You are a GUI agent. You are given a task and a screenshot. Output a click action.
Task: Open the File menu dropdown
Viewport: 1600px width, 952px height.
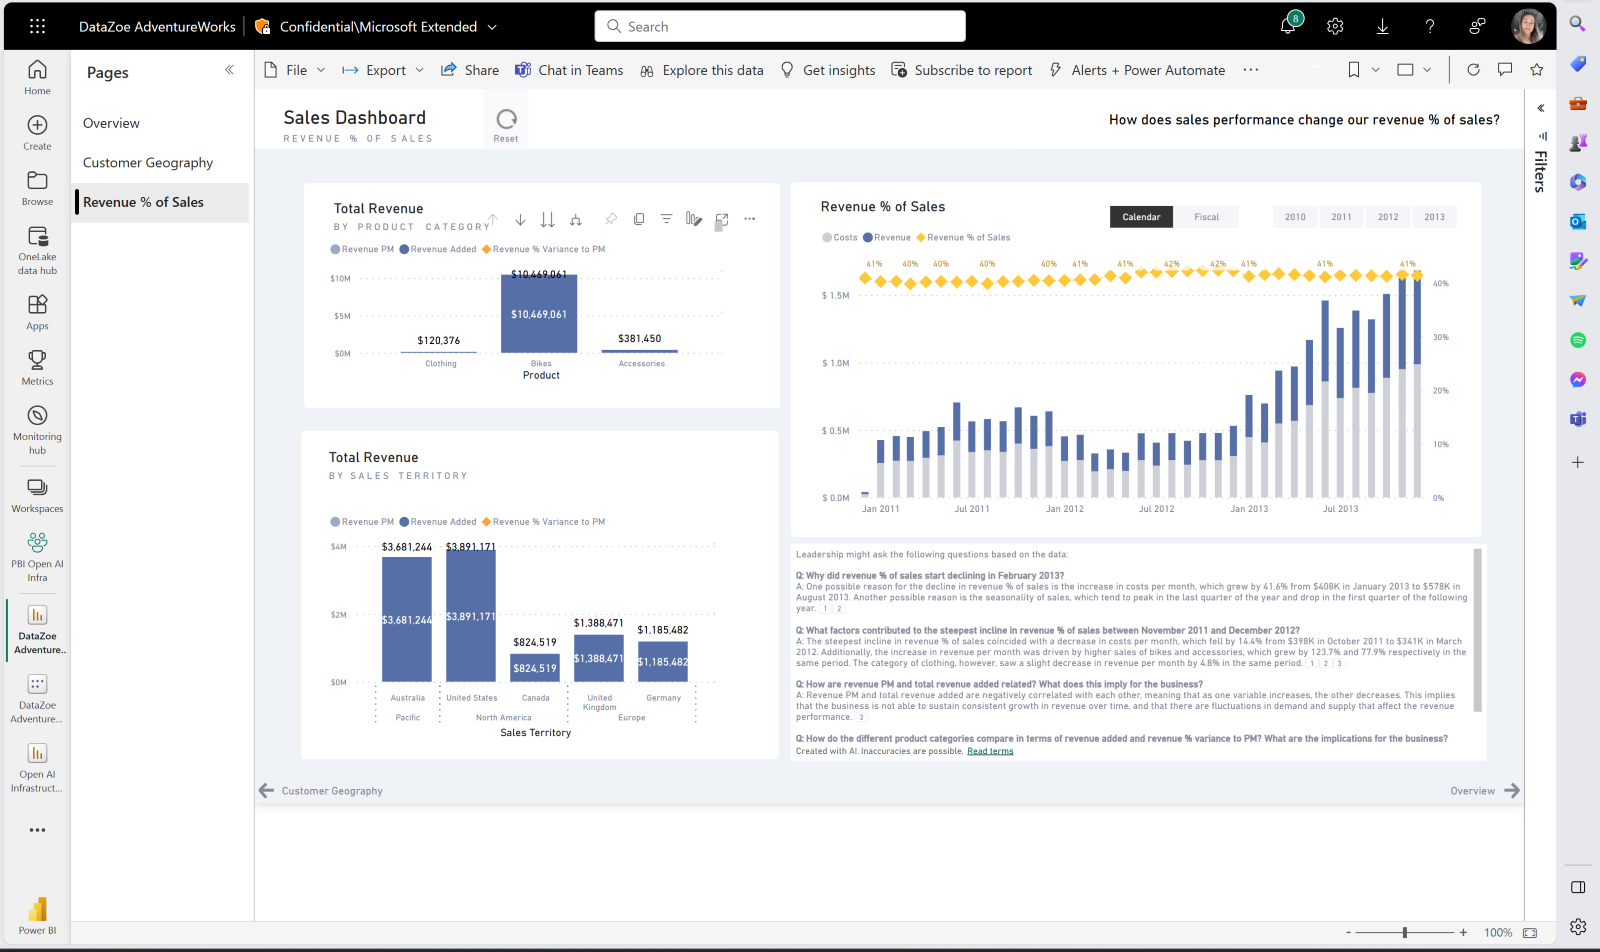(295, 70)
